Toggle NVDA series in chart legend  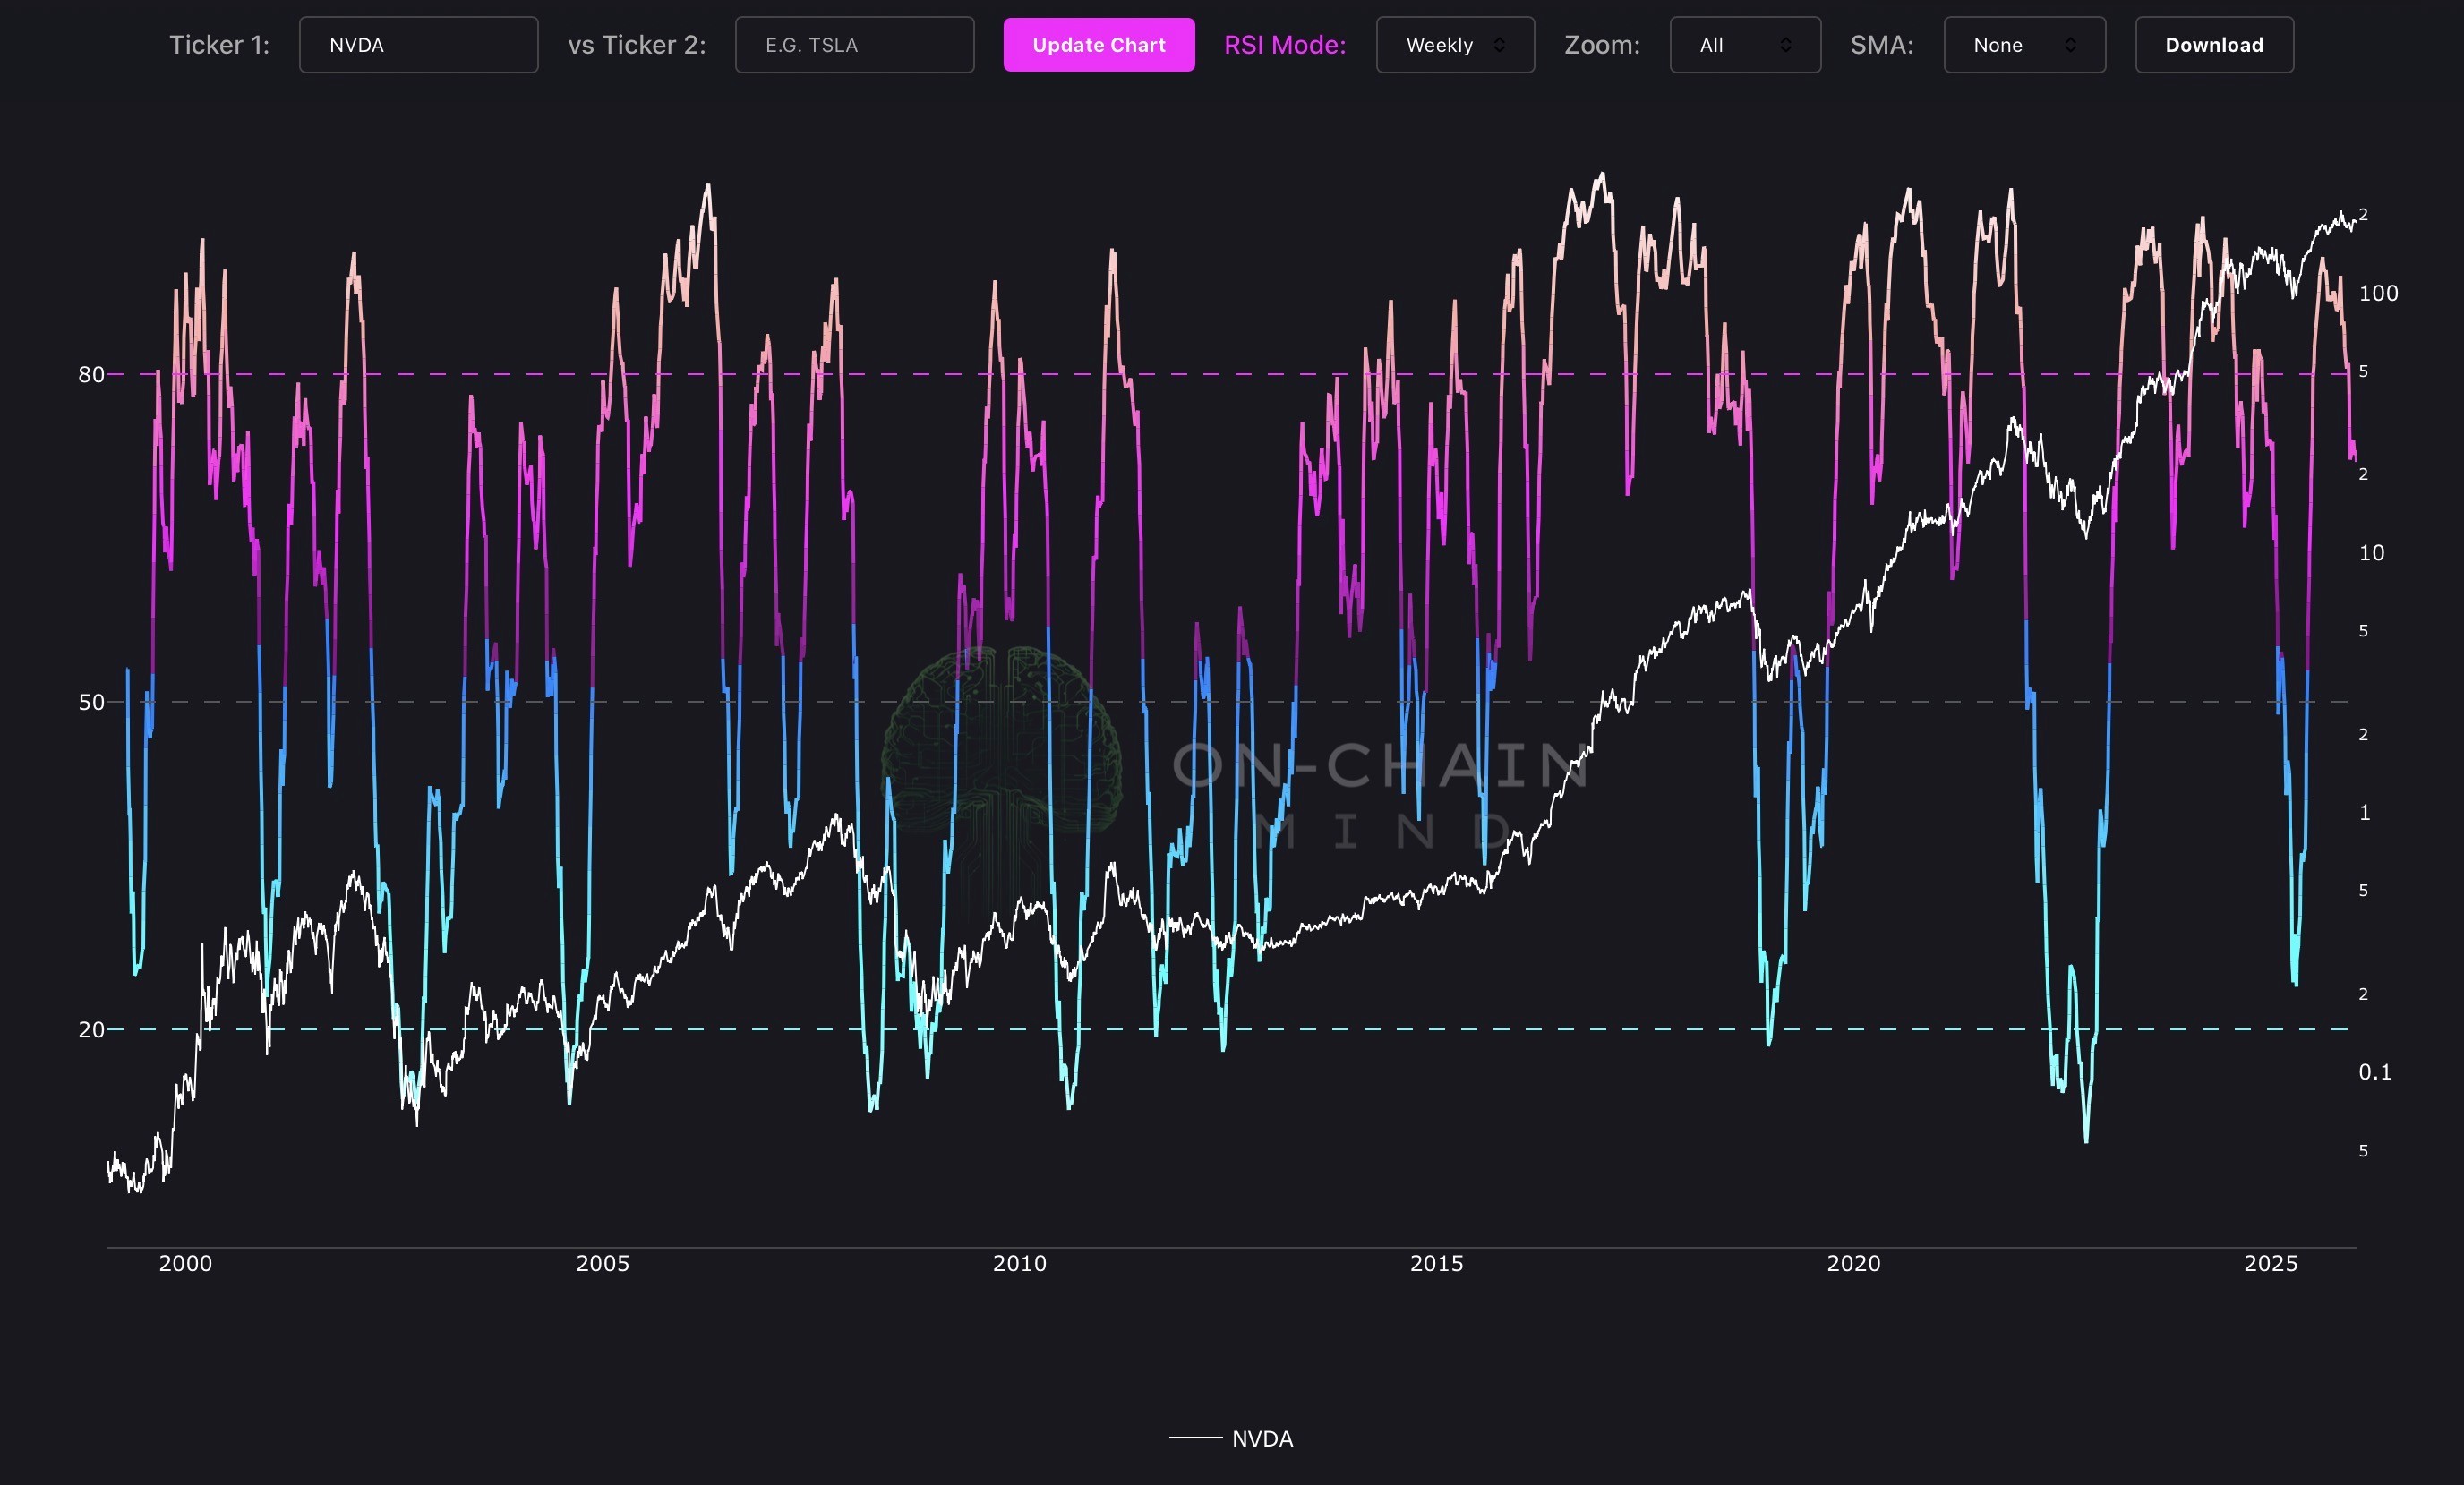pos(1261,1438)
